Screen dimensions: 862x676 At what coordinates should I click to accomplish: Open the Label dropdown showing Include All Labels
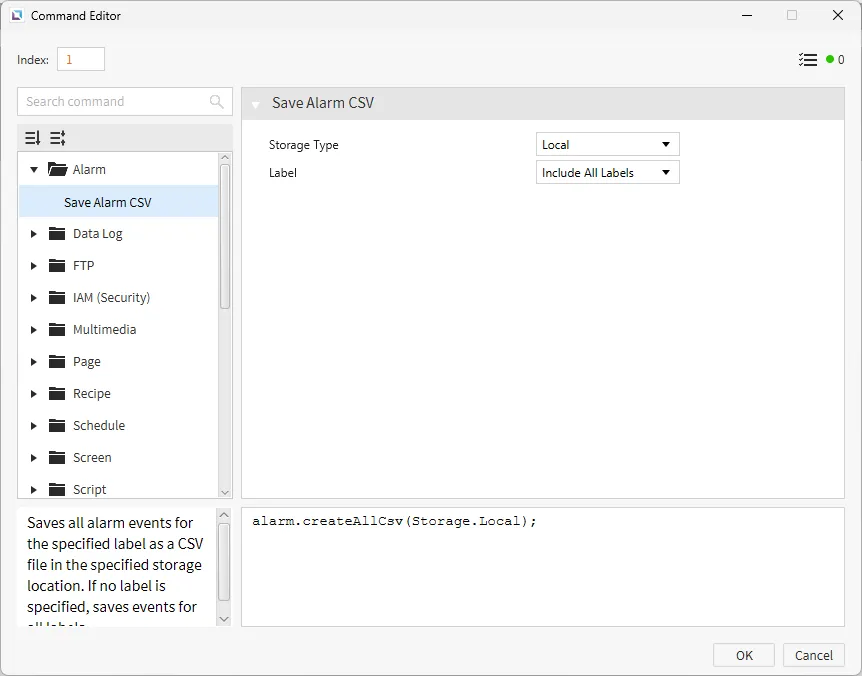[607, 173]
